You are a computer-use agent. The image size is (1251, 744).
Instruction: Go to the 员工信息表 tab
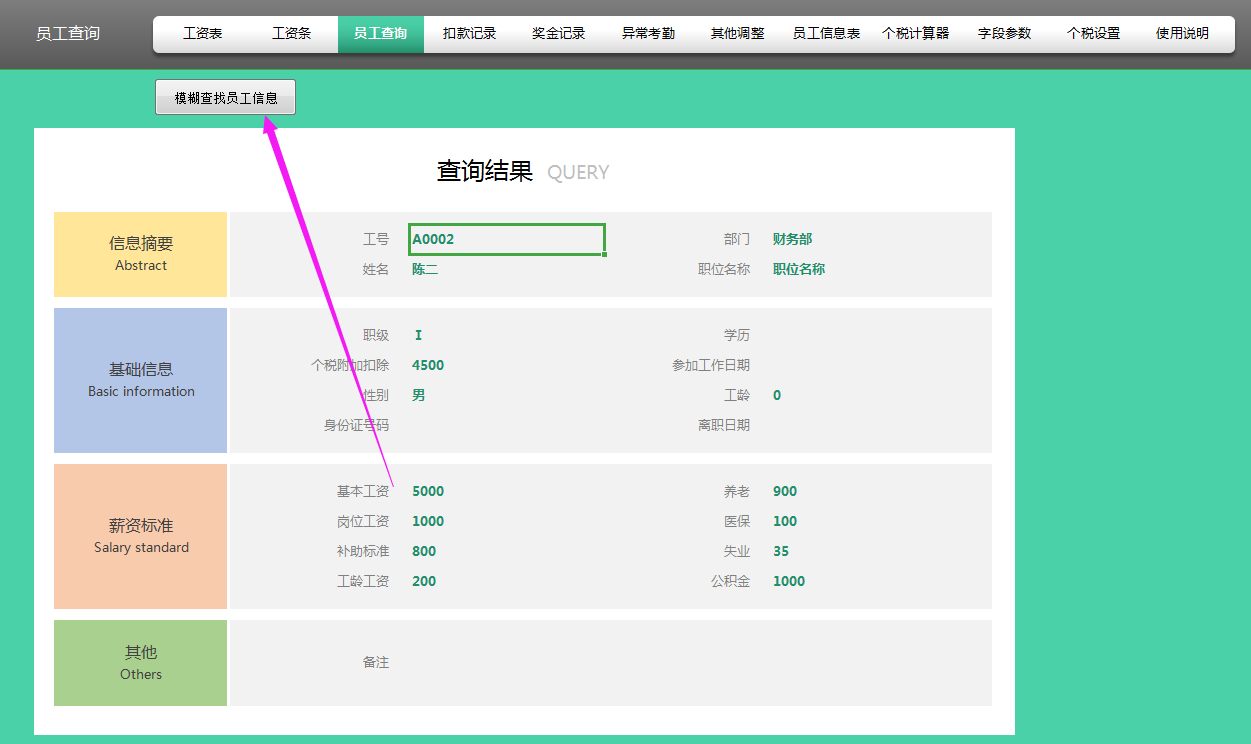click(x=826, y=32)
